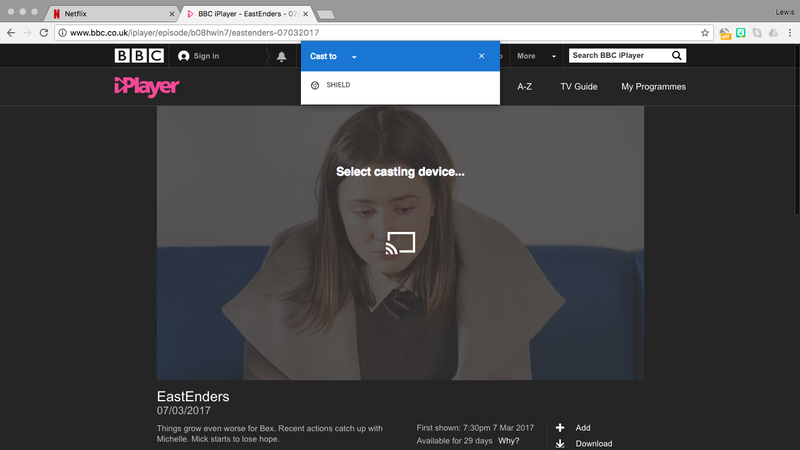Click the iPlayer logo

click(147, 87)
